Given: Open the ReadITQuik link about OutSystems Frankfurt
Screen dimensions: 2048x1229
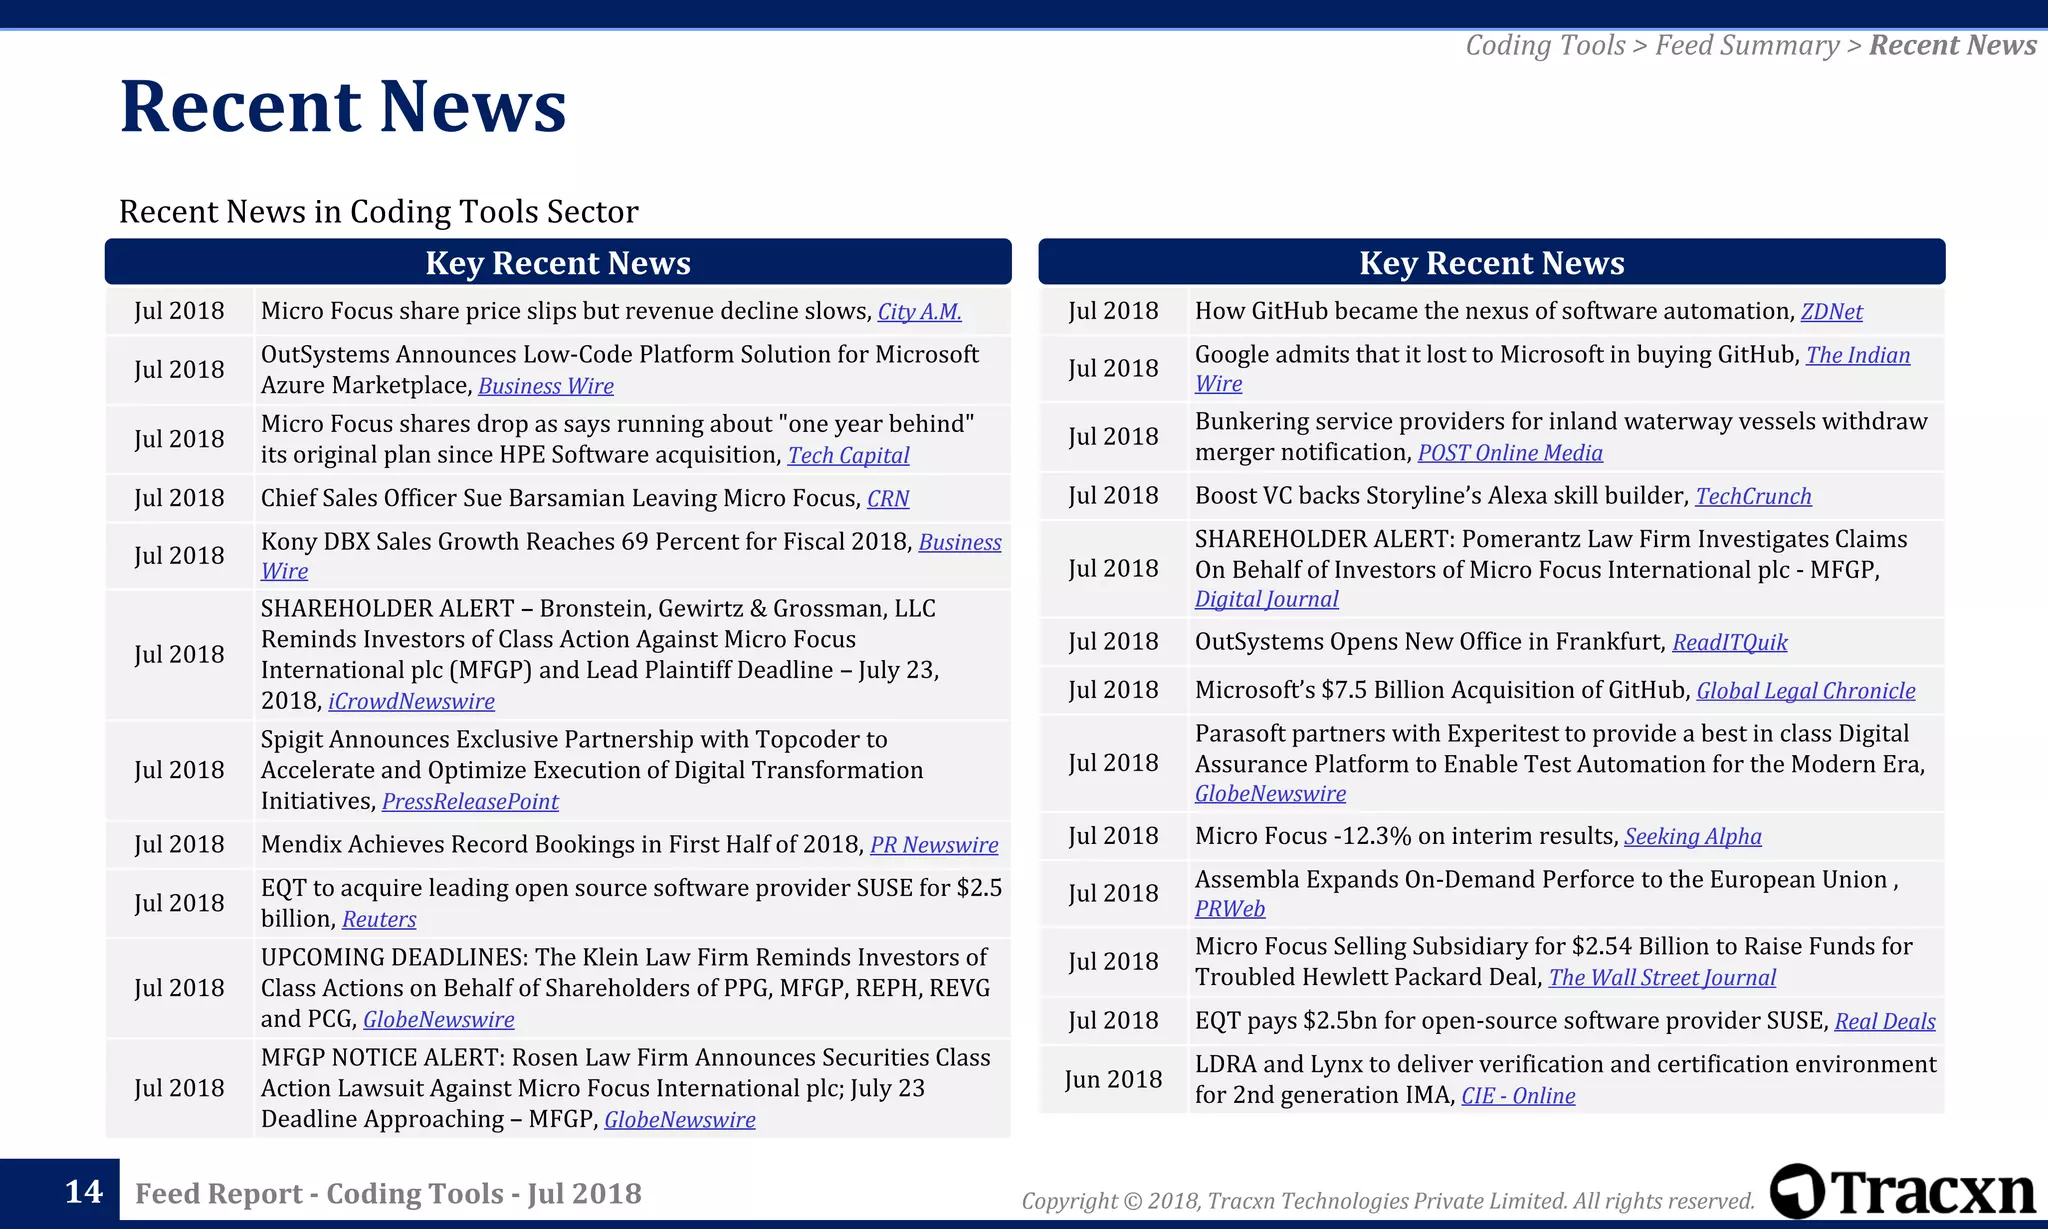Looking at the screenshot, I should pos(1730,643).
